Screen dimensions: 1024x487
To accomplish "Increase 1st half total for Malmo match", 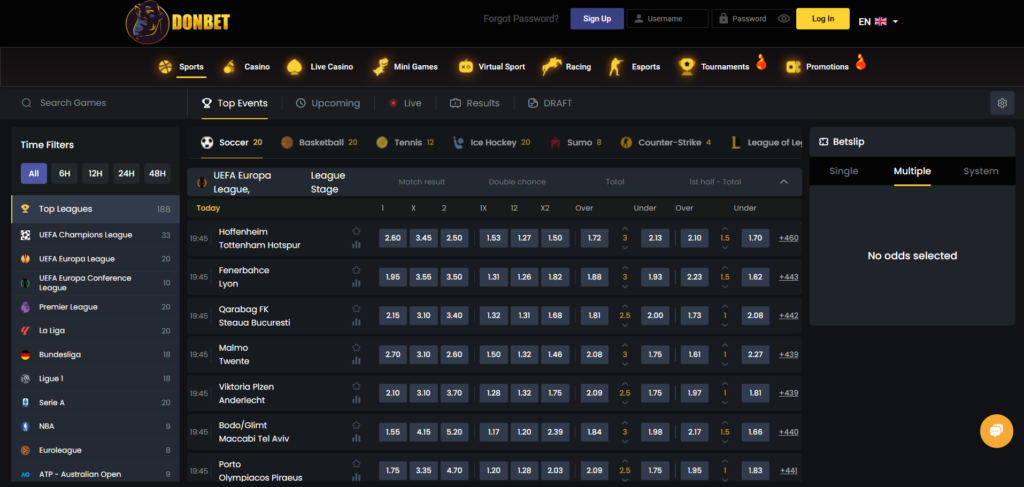I will pyautogui.click(x=724, y=345).
